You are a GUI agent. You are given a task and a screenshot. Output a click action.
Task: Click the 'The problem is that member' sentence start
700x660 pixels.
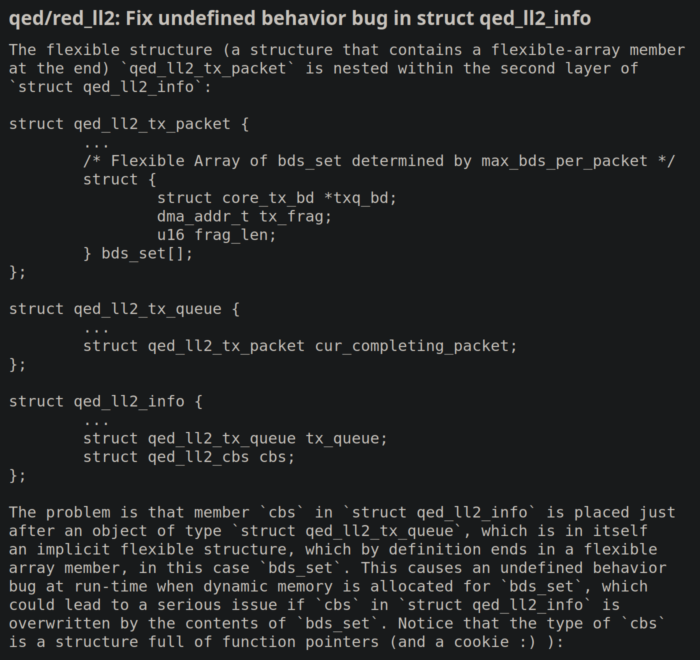coord(124,512)
